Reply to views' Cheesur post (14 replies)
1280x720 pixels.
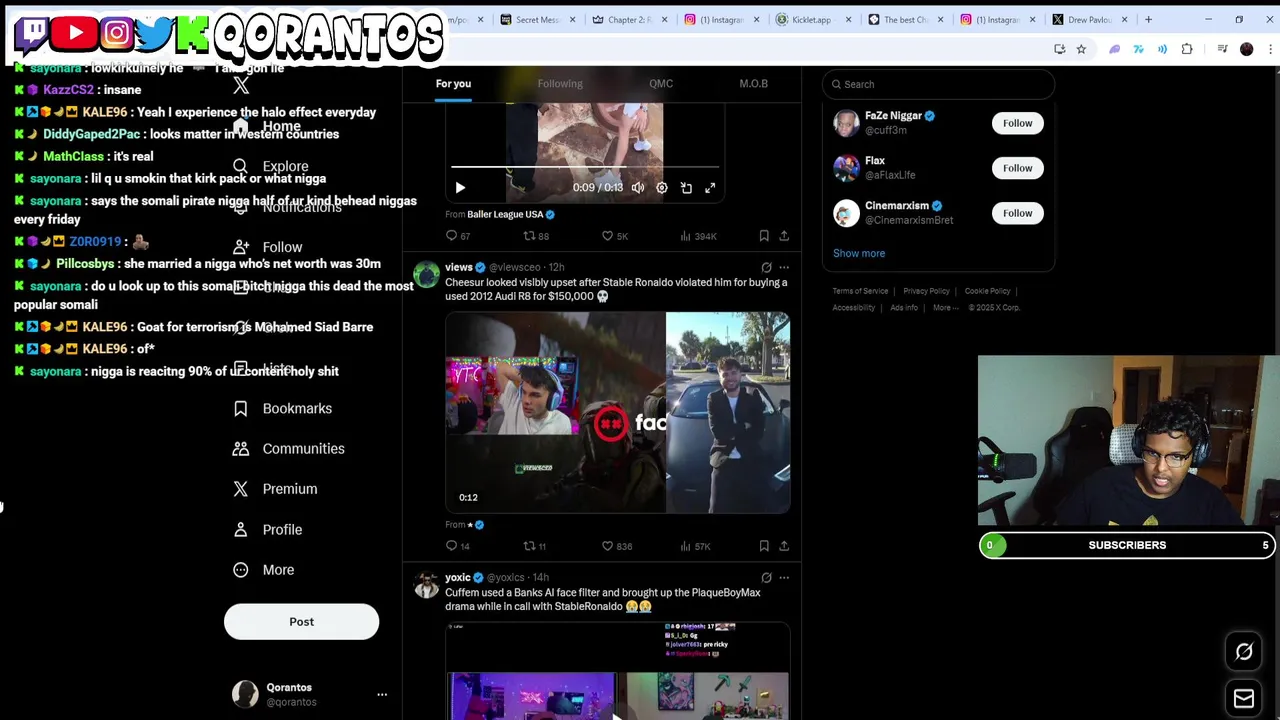tap(457, 546)
